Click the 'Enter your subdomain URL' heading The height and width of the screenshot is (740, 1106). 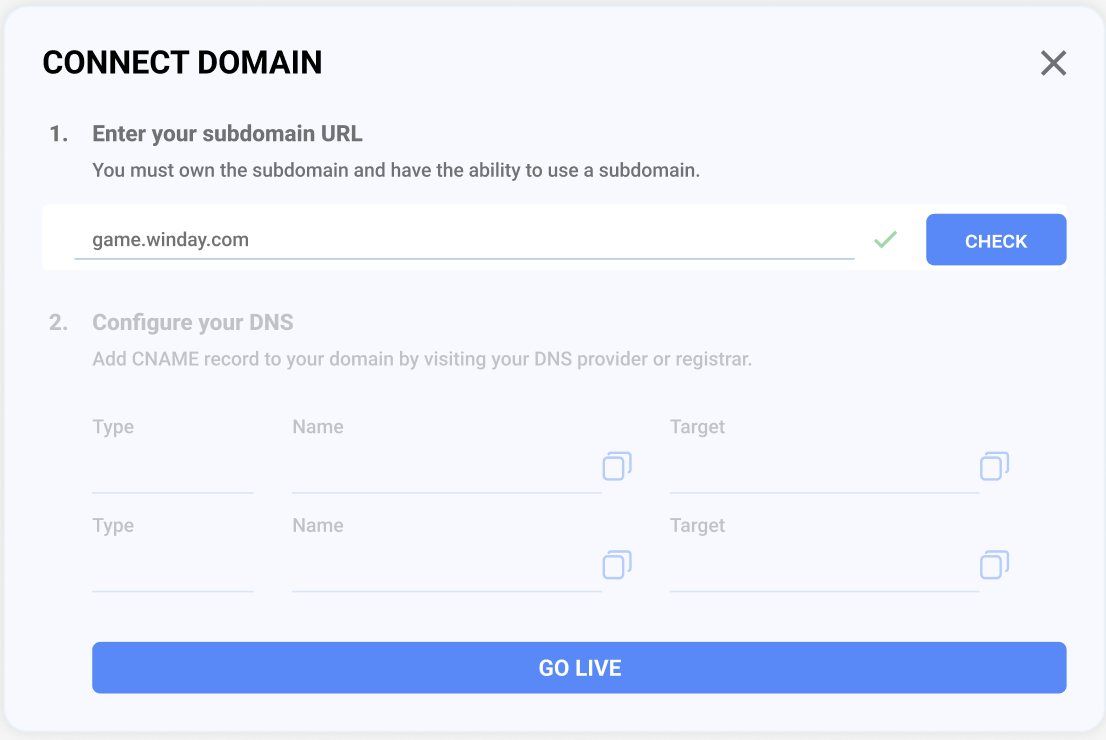tap(227, 133)
